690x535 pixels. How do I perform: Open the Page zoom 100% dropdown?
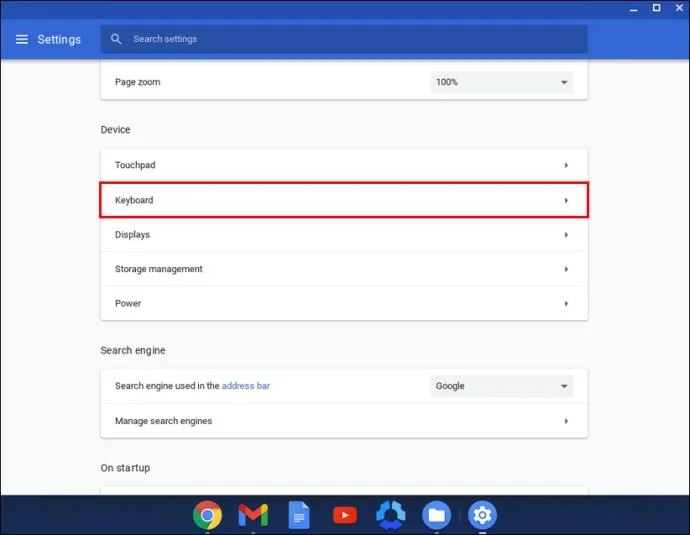tap(502, 82)
